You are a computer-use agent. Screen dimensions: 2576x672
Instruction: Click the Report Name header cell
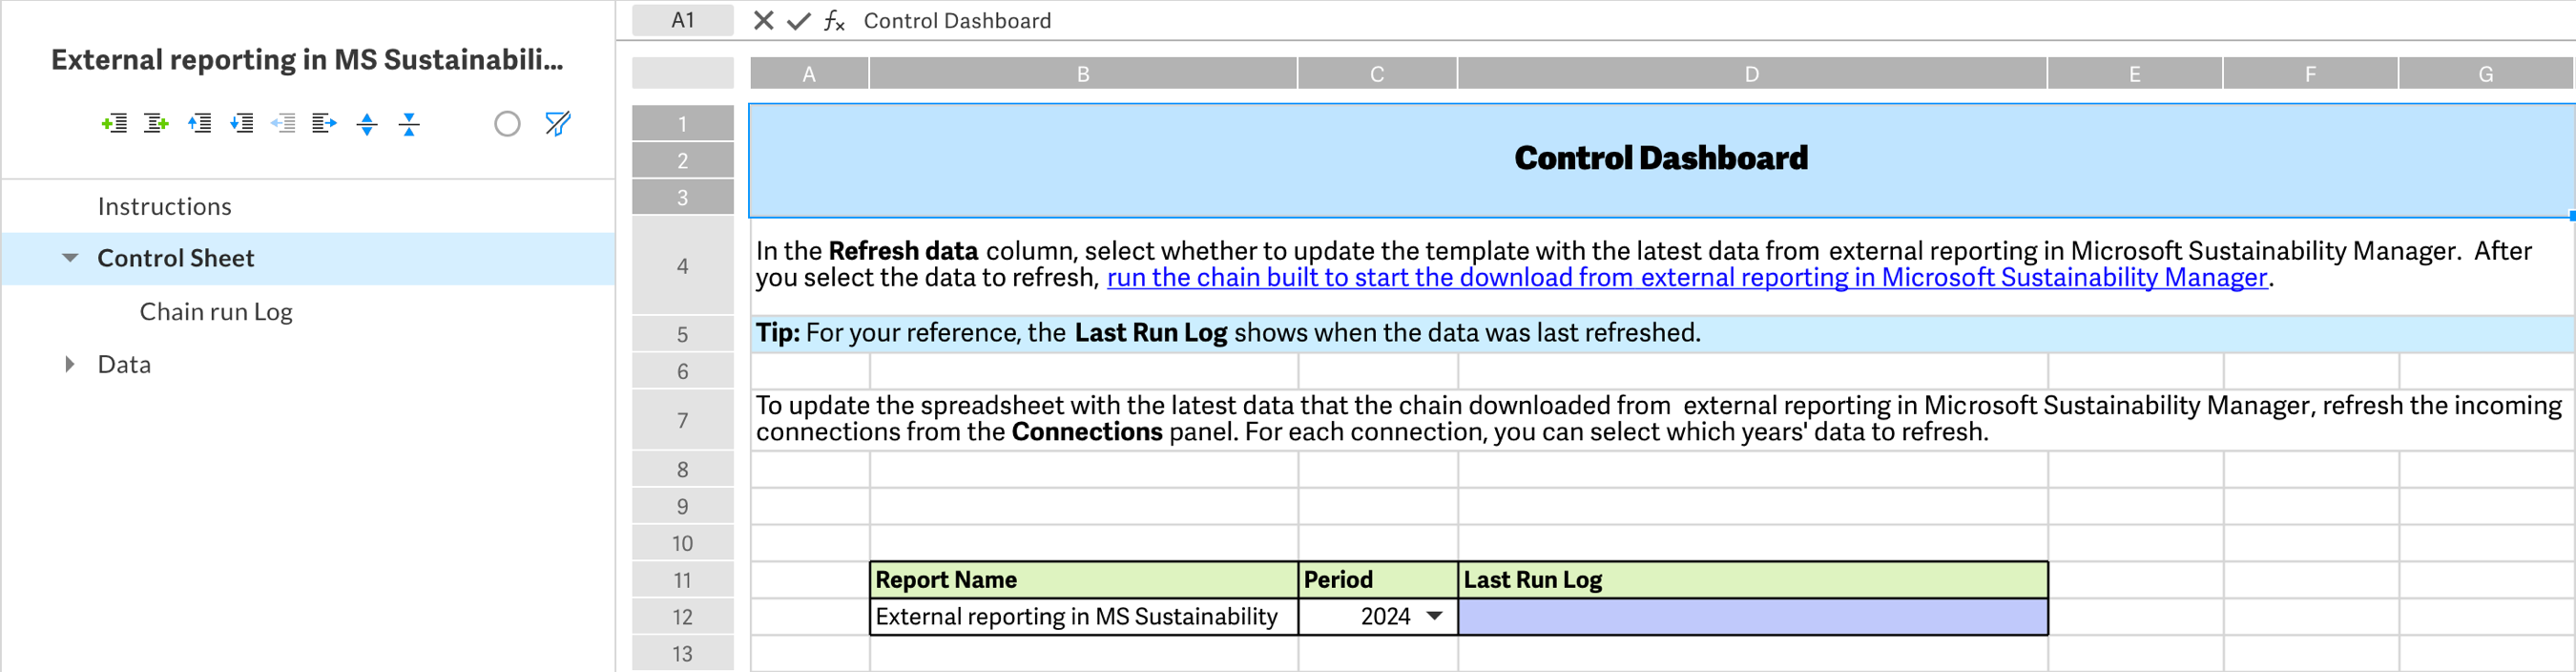[1084, 580]
